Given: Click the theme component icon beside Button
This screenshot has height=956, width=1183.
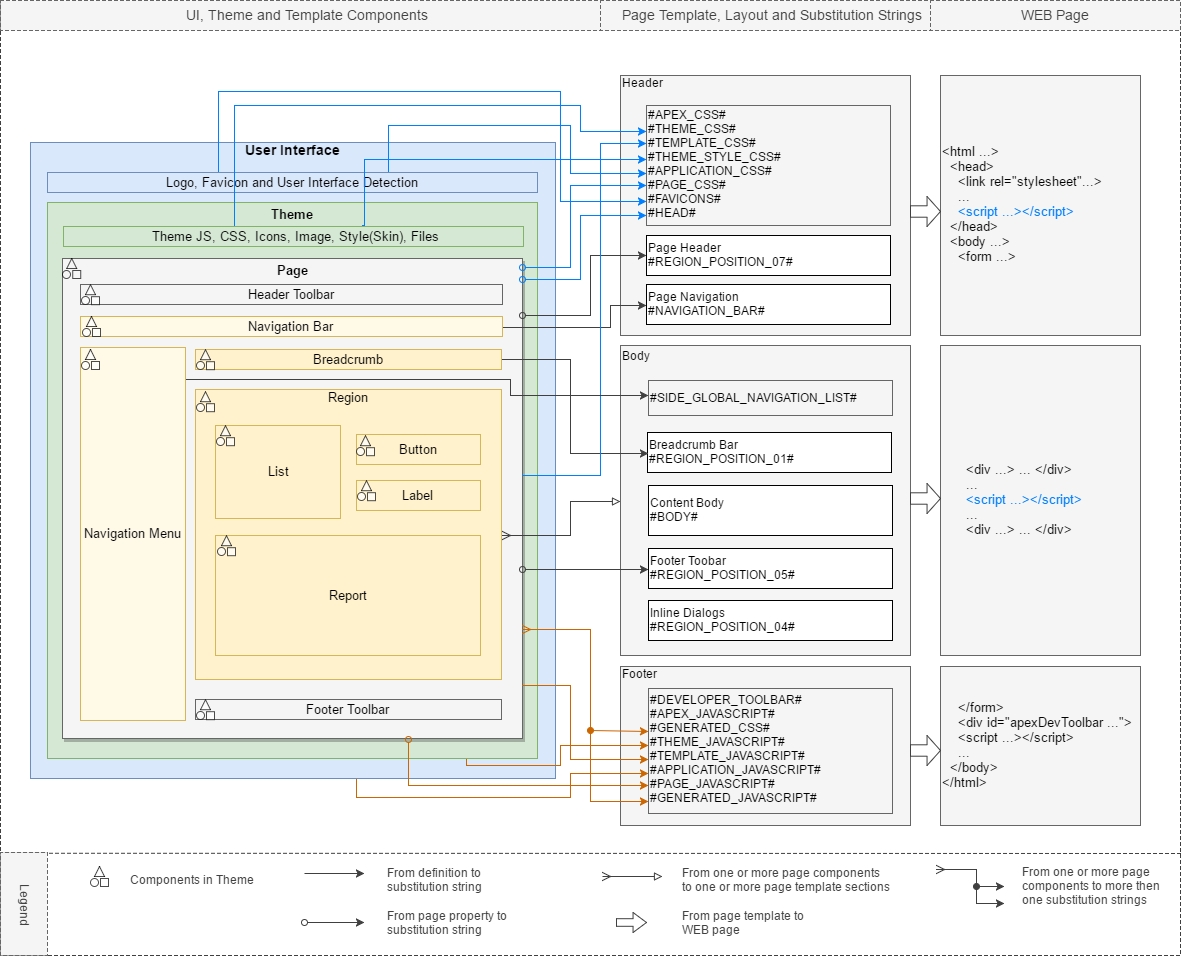Looking at the screenshot, I should [366, 446].
